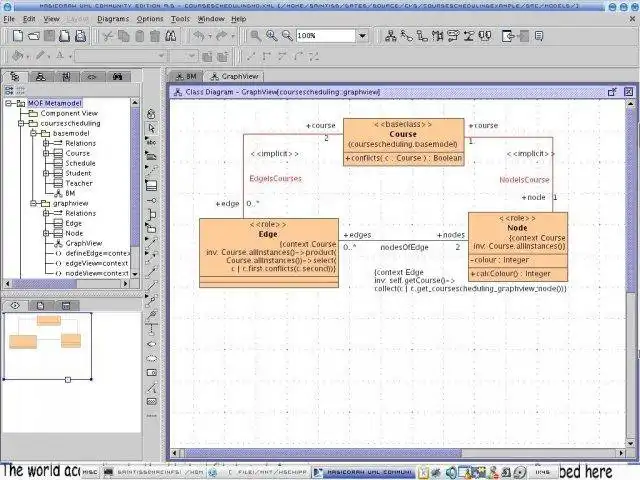Click the Zoom In magnifier icon
Viewport: 640px width, 480px height.
(x=271, y=36)
